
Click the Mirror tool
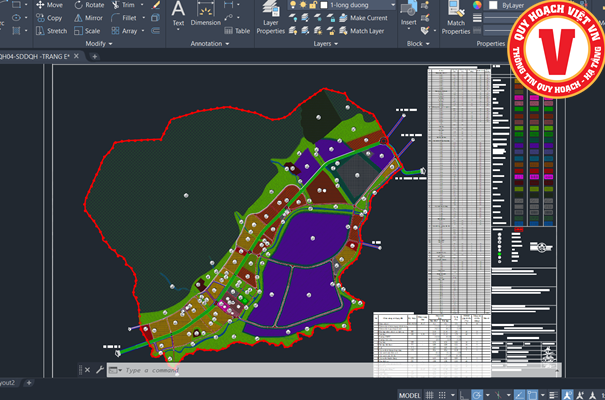coord(88,18)
